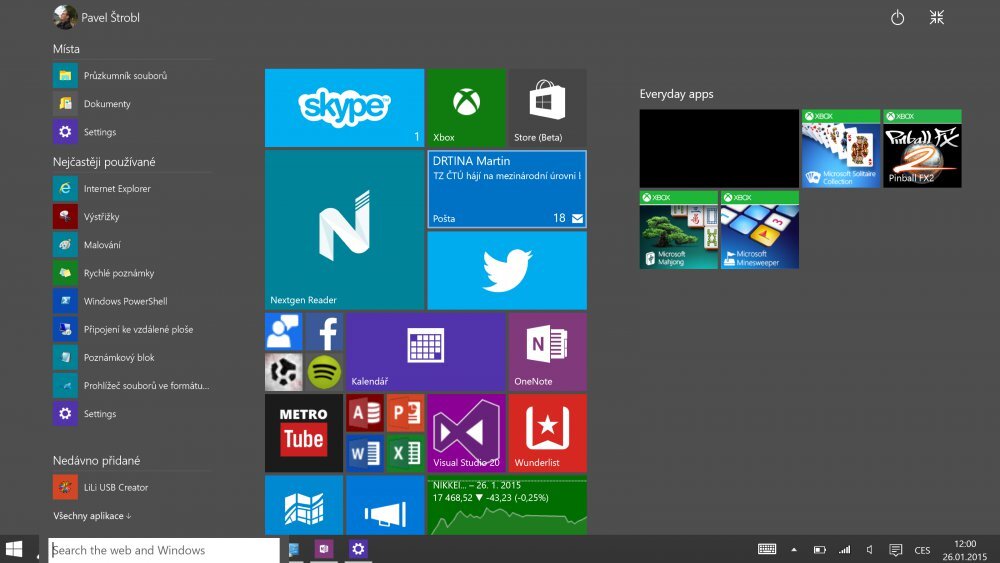The height and width of the screenshot is (563, 1000).
Task: Open the Twitter tile
Action: click(507, 270)
